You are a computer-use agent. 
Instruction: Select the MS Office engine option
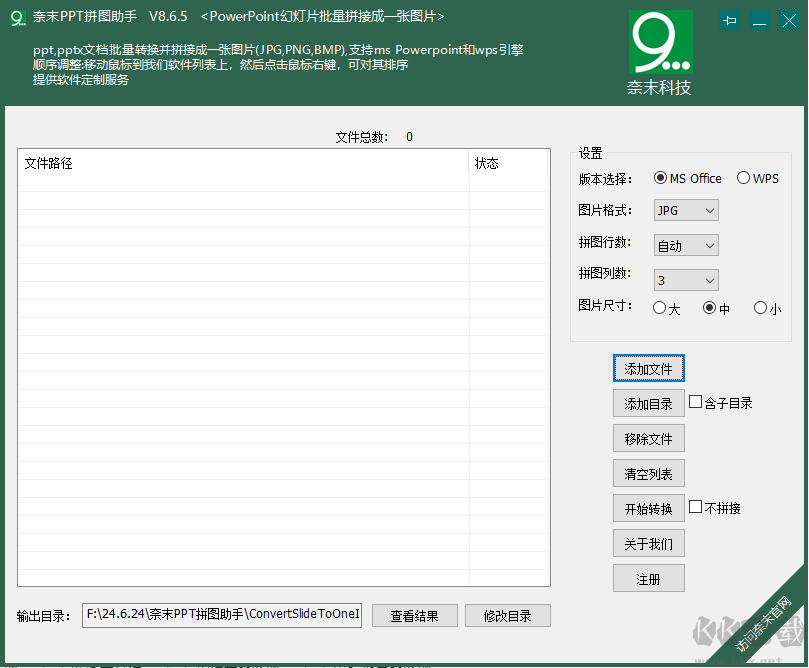tap(687, 178)
